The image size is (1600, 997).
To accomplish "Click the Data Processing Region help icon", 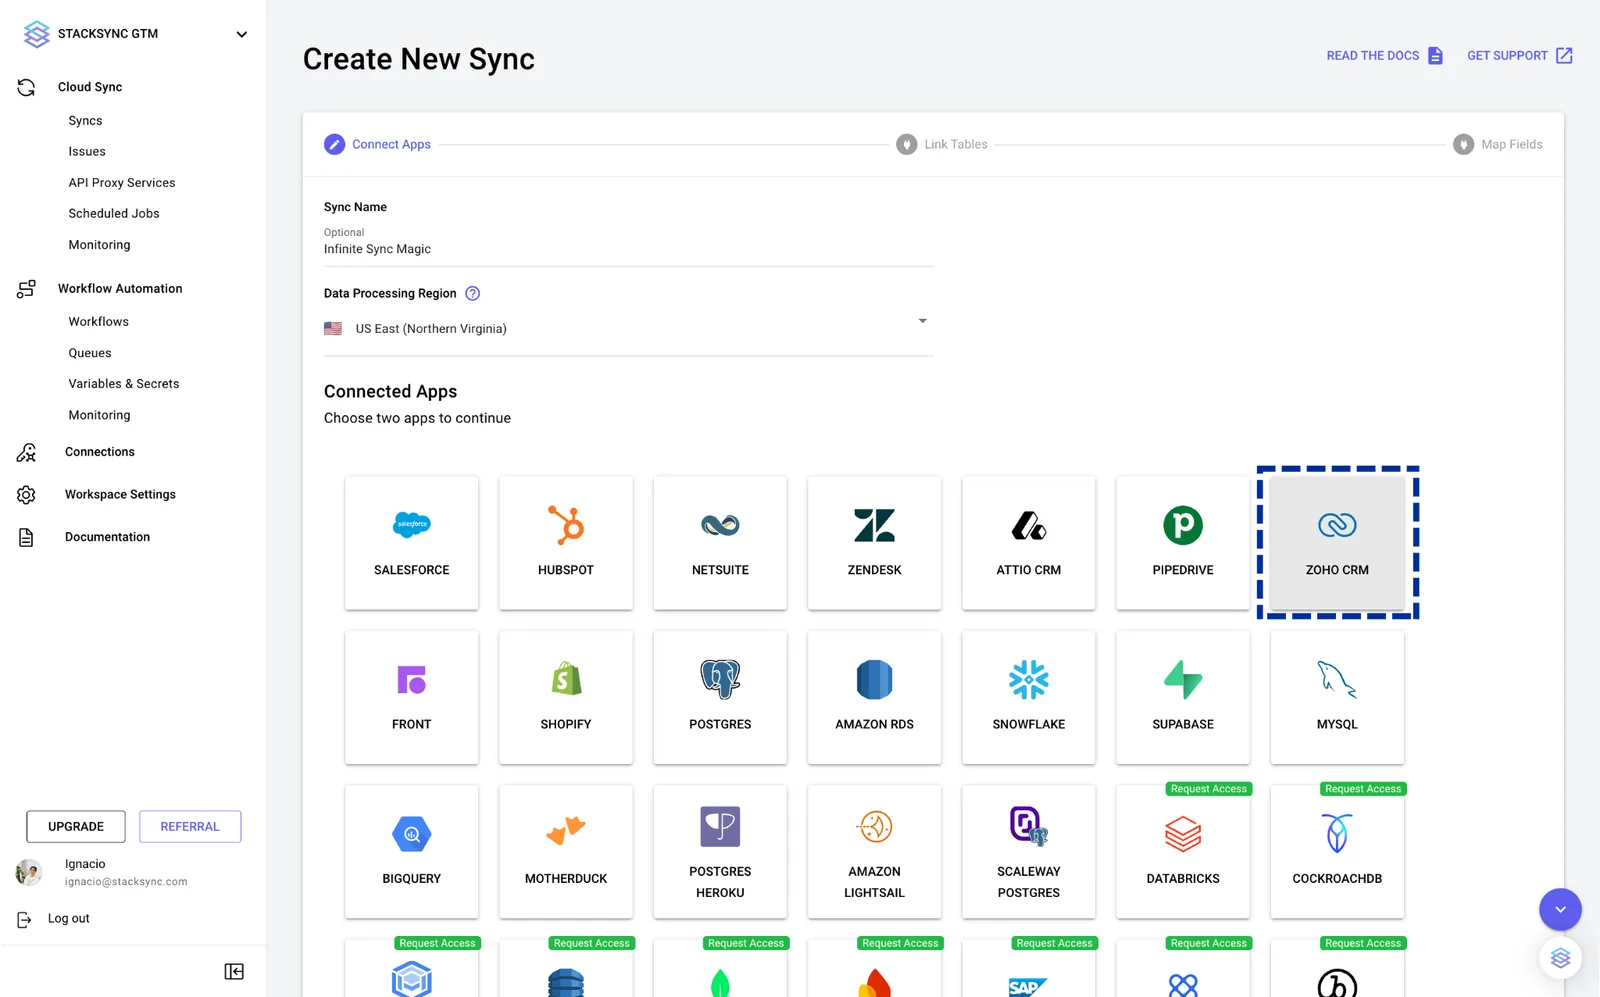I will [473, 293].
